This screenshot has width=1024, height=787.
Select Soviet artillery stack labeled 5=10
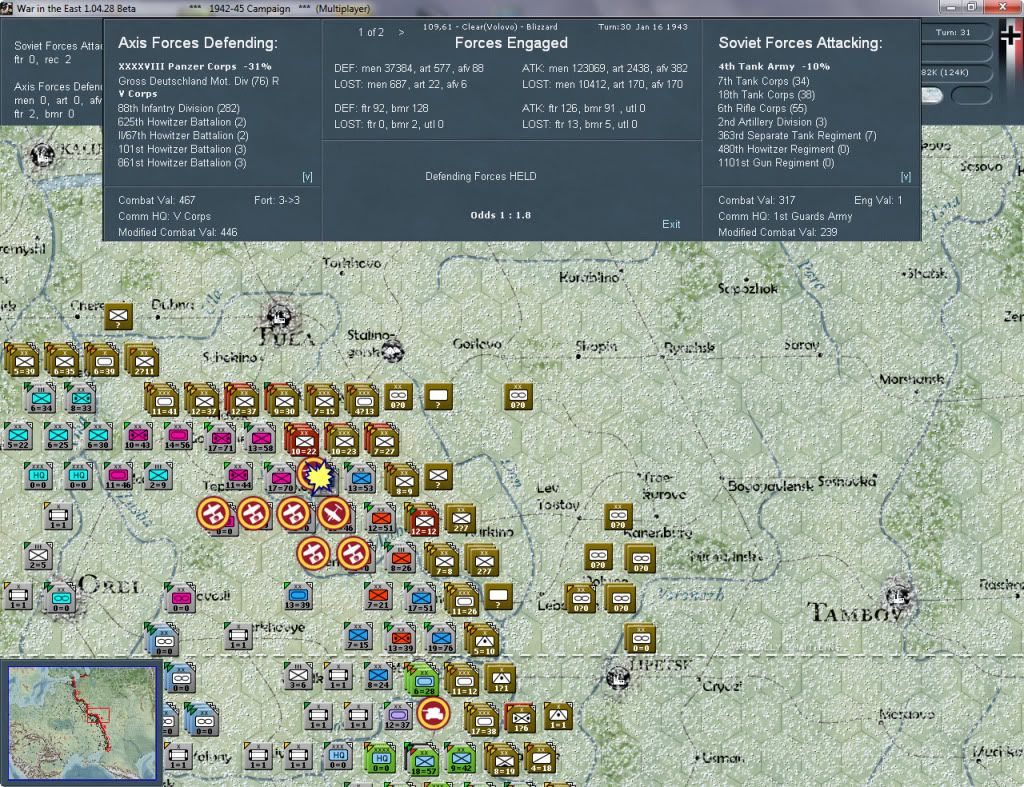(483, 639)
